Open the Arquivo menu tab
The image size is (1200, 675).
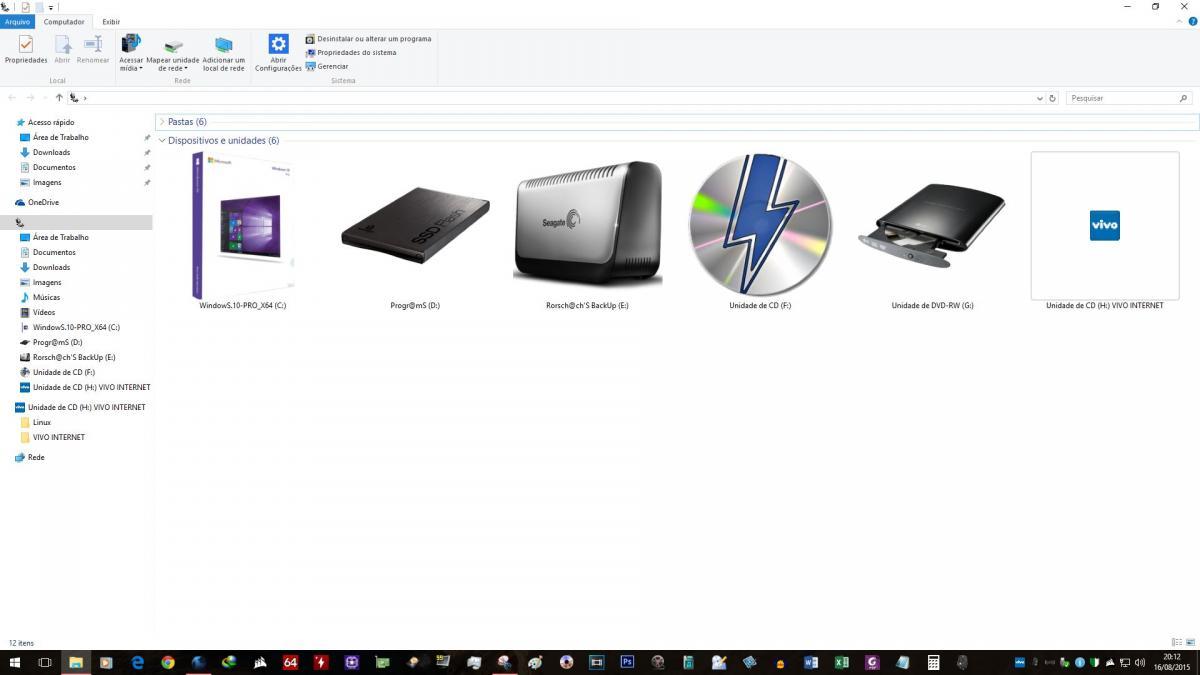pos(17,21)
